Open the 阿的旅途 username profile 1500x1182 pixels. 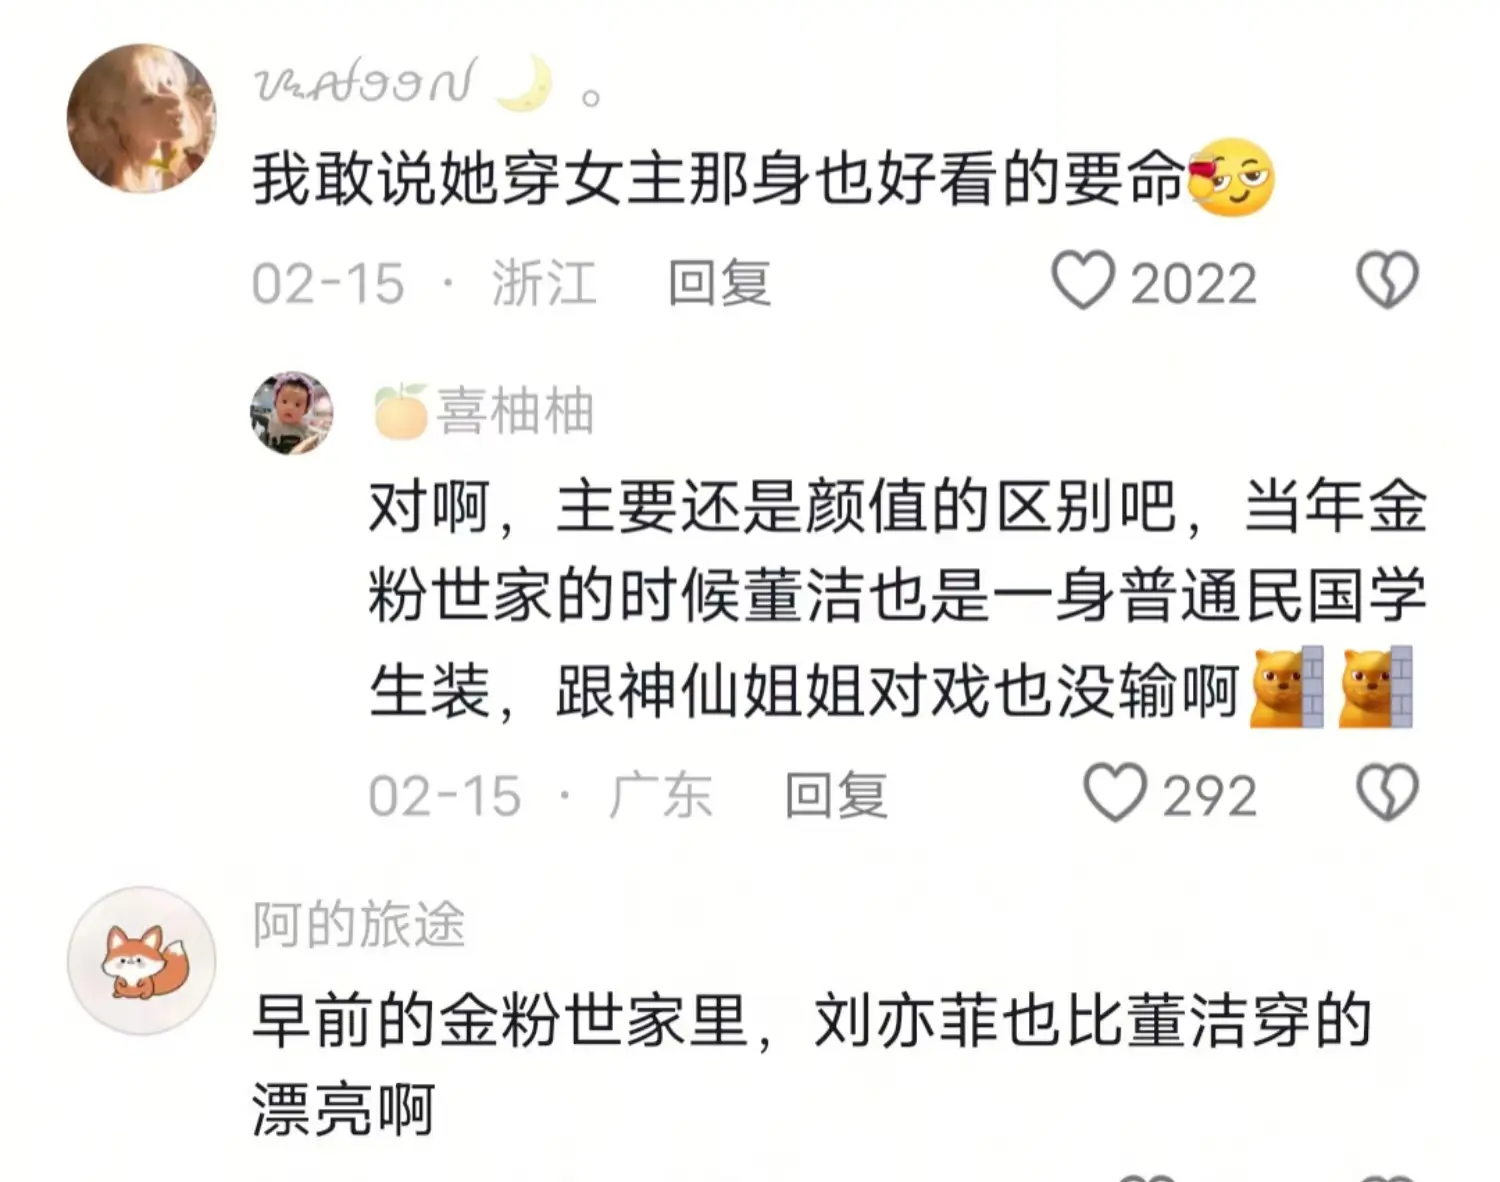coord(359,924)
